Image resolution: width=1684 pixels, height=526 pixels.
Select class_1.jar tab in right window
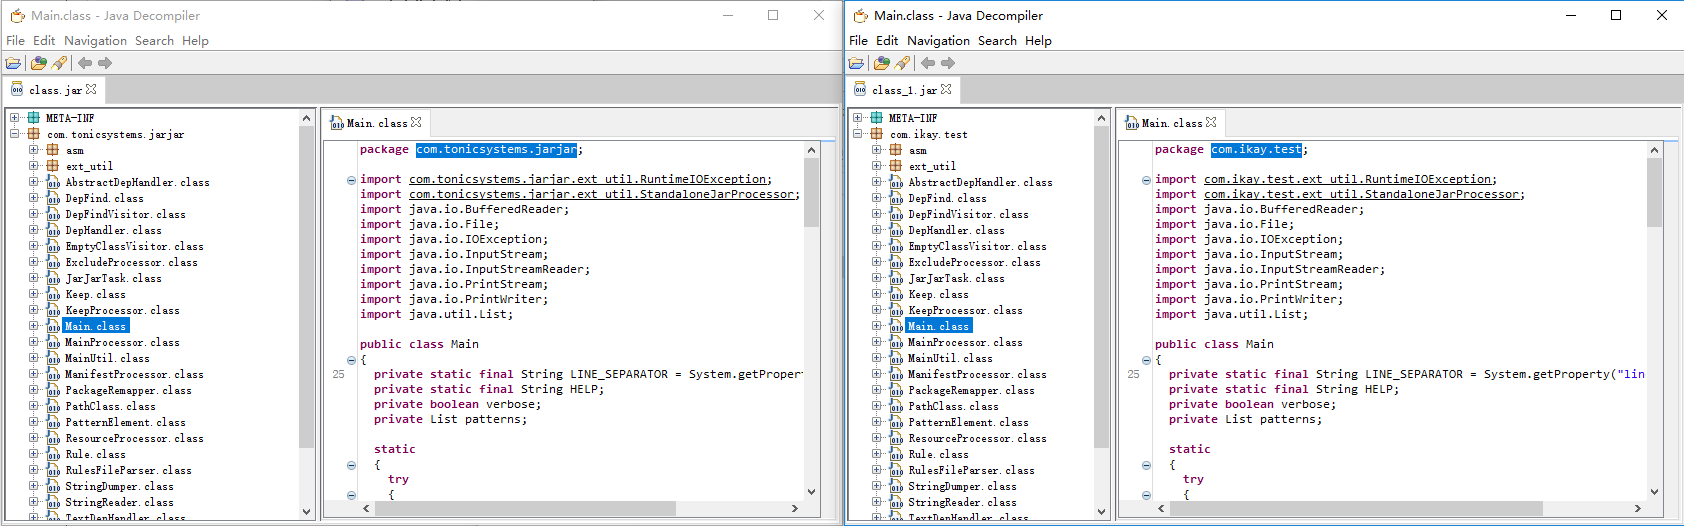[x=905, y=90]
